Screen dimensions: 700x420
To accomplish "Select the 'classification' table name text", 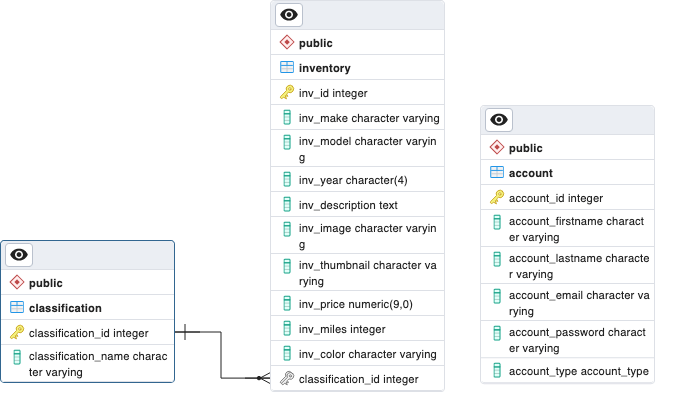I will (65, 308).
